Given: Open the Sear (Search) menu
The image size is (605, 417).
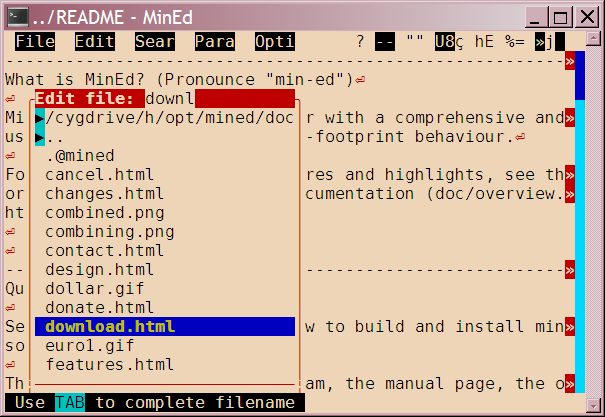Looking at the screenshot, I should (x=155, y=41).
